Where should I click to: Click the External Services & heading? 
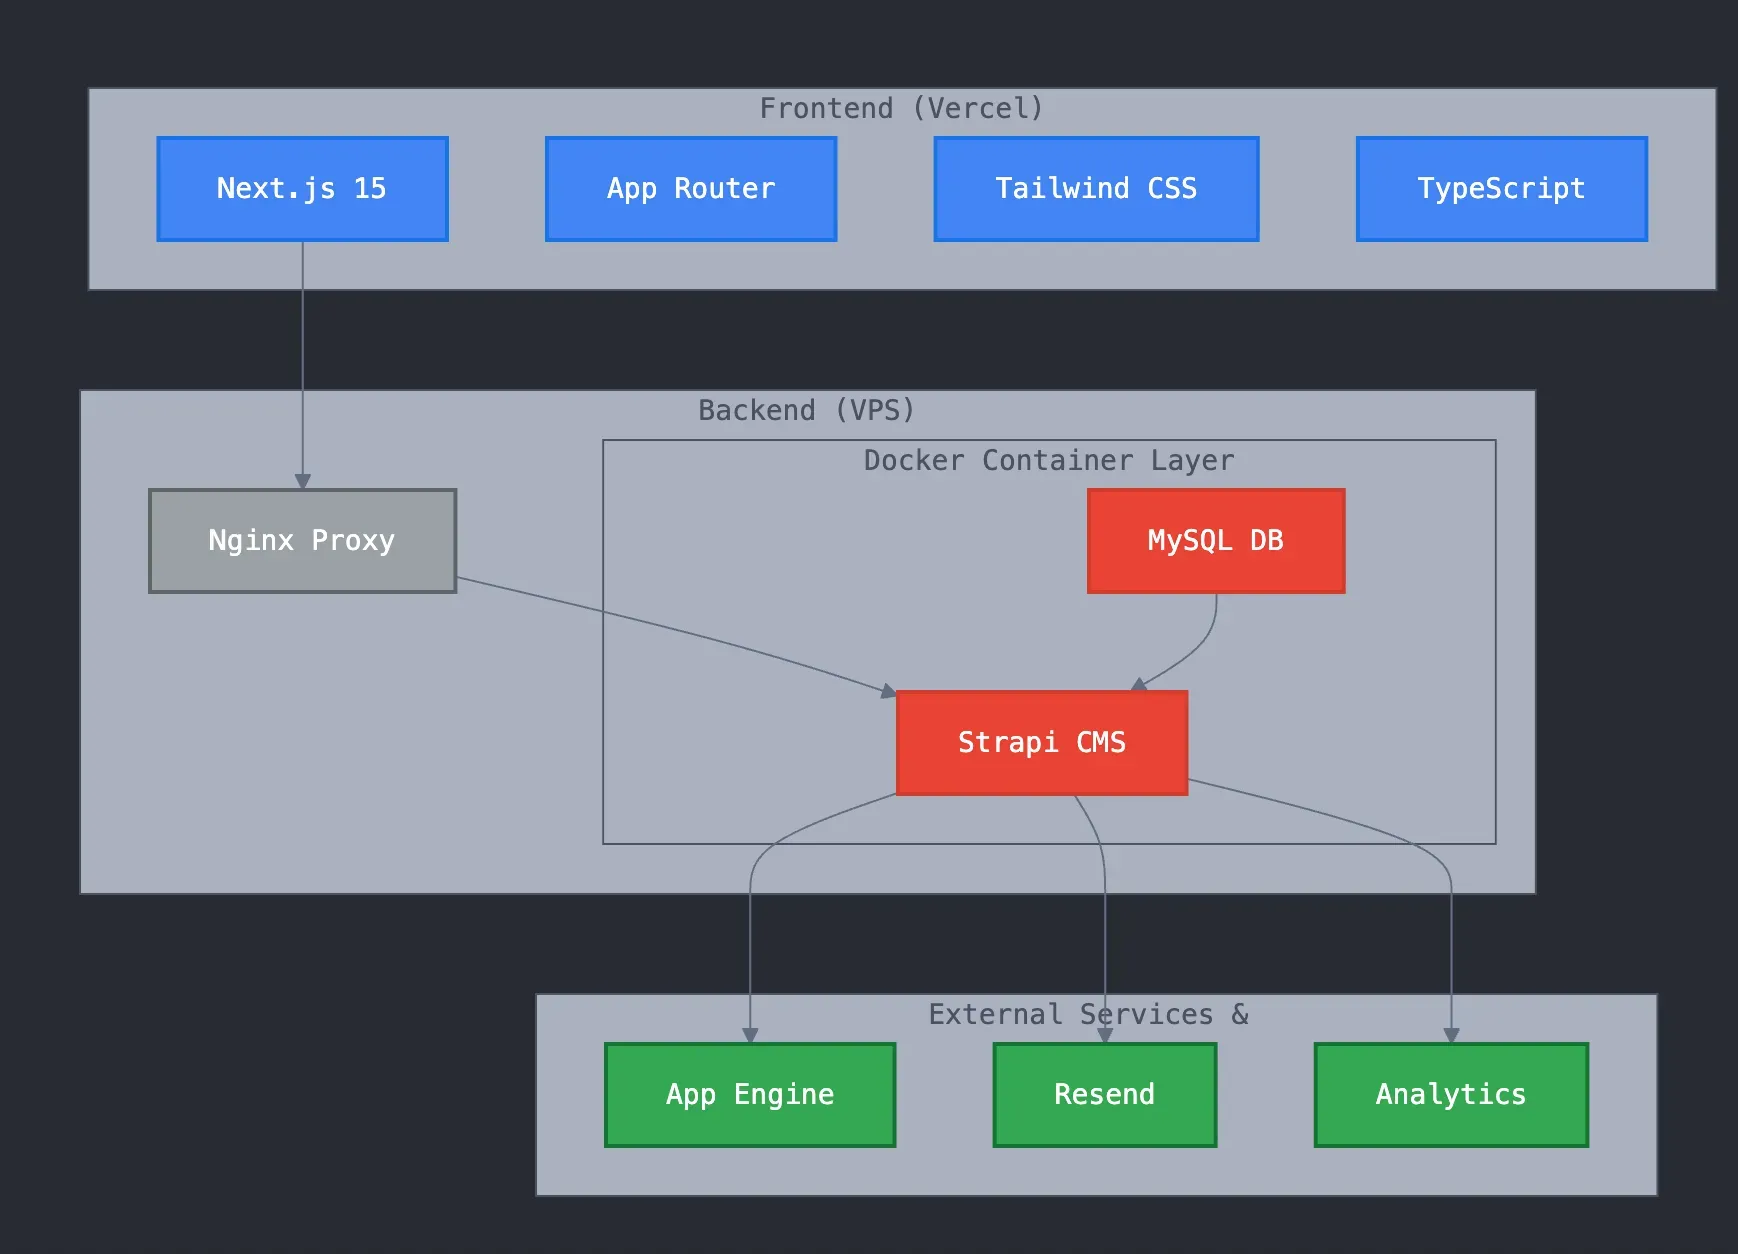point(1088,1014)
